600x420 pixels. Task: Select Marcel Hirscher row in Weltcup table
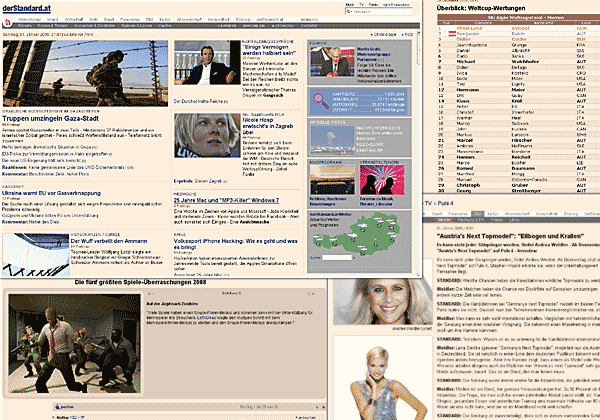click(x=518, y=140)
